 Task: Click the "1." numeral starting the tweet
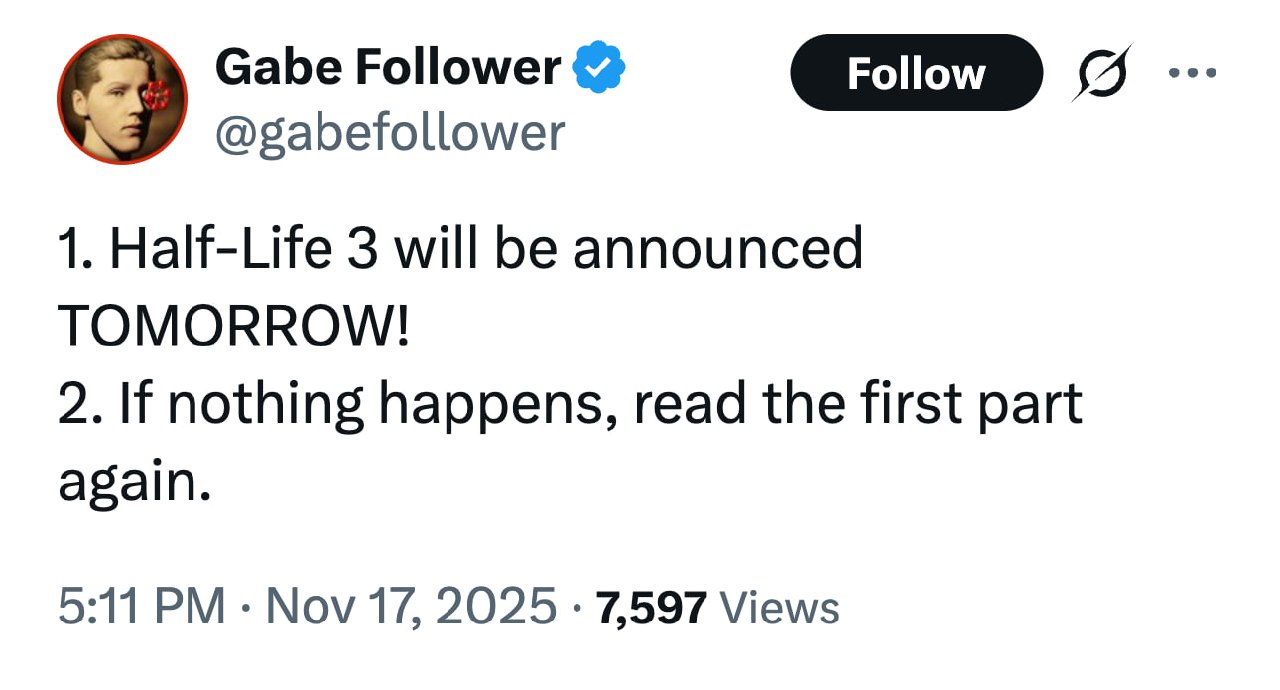[x=76, y=249]
